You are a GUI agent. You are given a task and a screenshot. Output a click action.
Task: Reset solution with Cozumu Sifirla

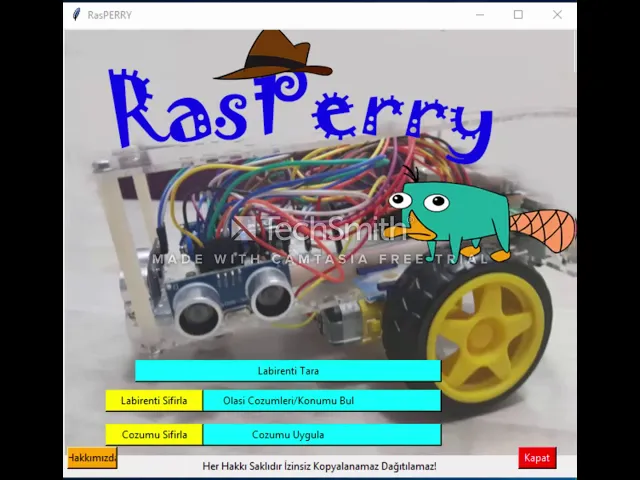click(154, 434)
